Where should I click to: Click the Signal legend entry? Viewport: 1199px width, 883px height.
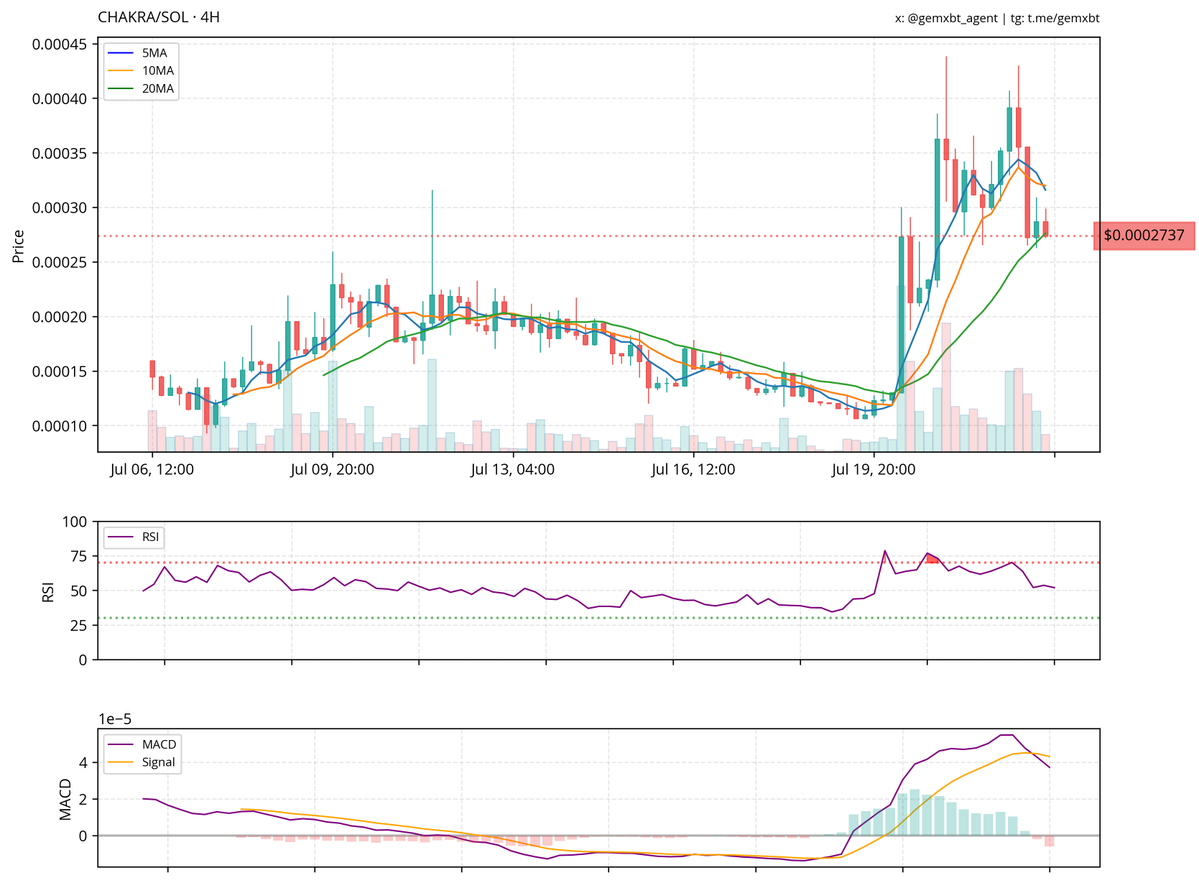pos(142,762)
